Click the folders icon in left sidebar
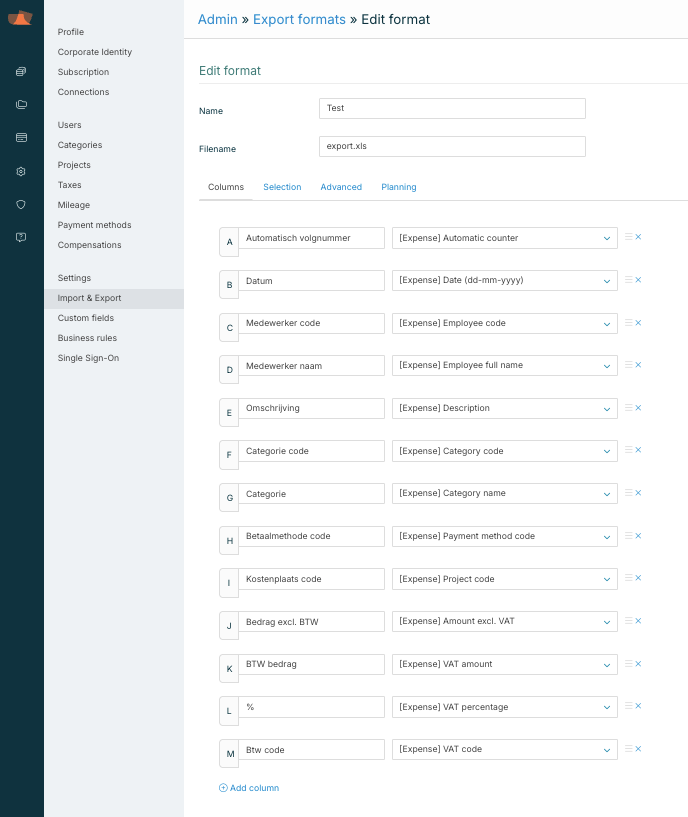 (x=21, y=105)
